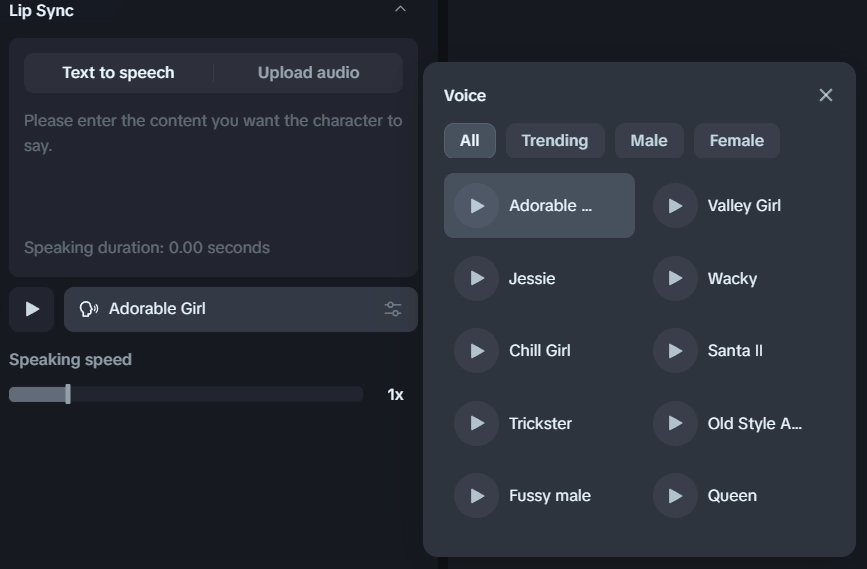Click the 1x speed value
Viewport: 867px width, 569px height.
395,395
